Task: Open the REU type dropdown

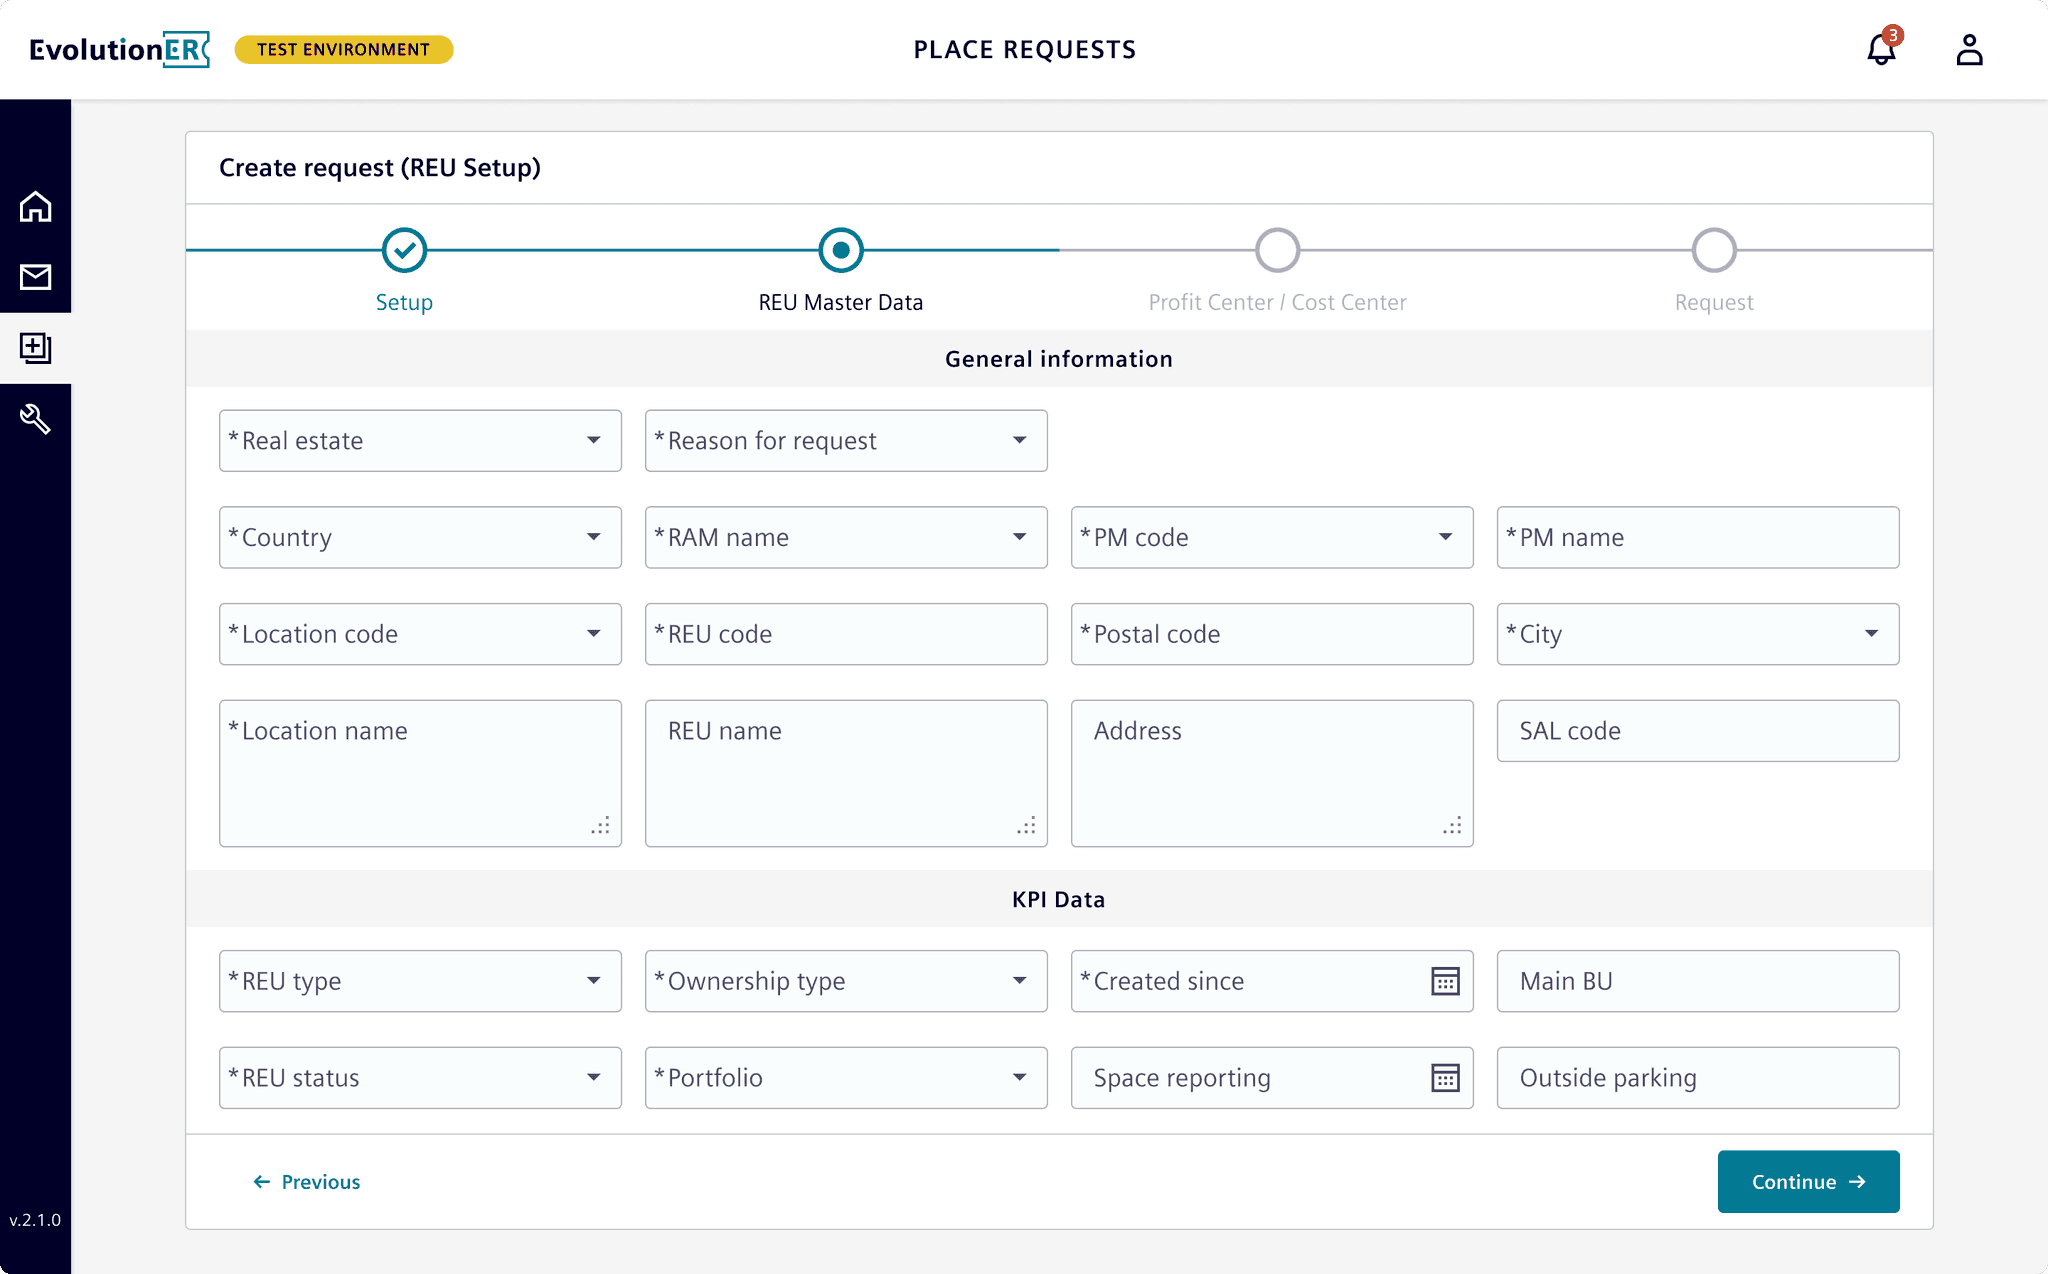Action: [x=420, y=981]
